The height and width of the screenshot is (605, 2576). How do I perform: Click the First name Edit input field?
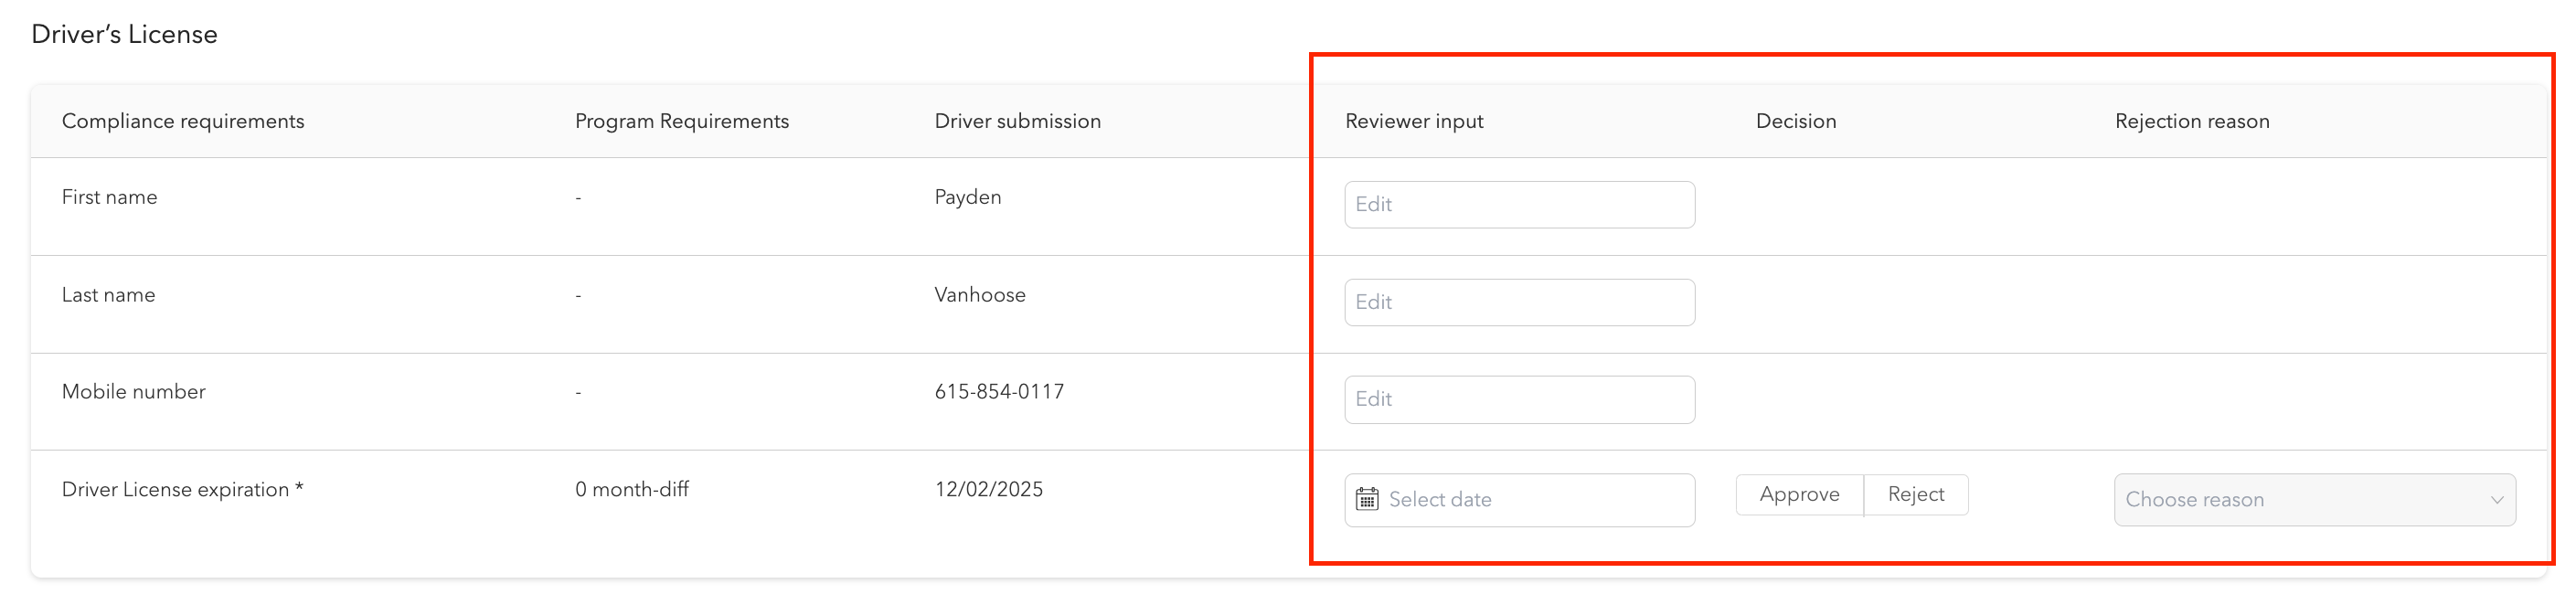1518,204
